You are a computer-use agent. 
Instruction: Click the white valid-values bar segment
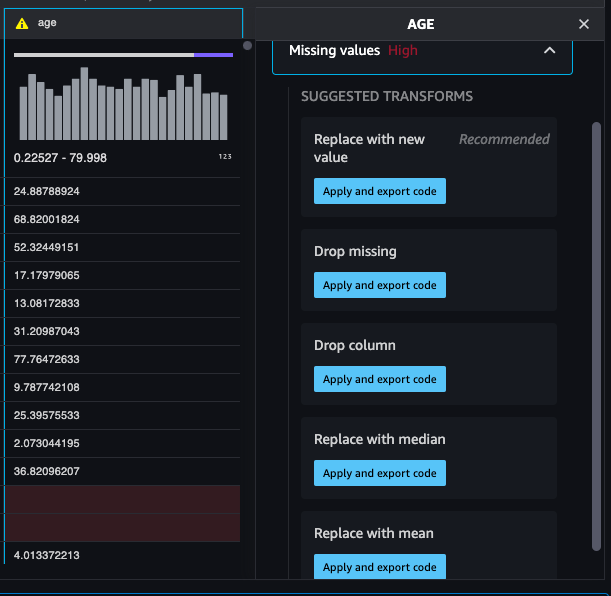tap(104, 55)
